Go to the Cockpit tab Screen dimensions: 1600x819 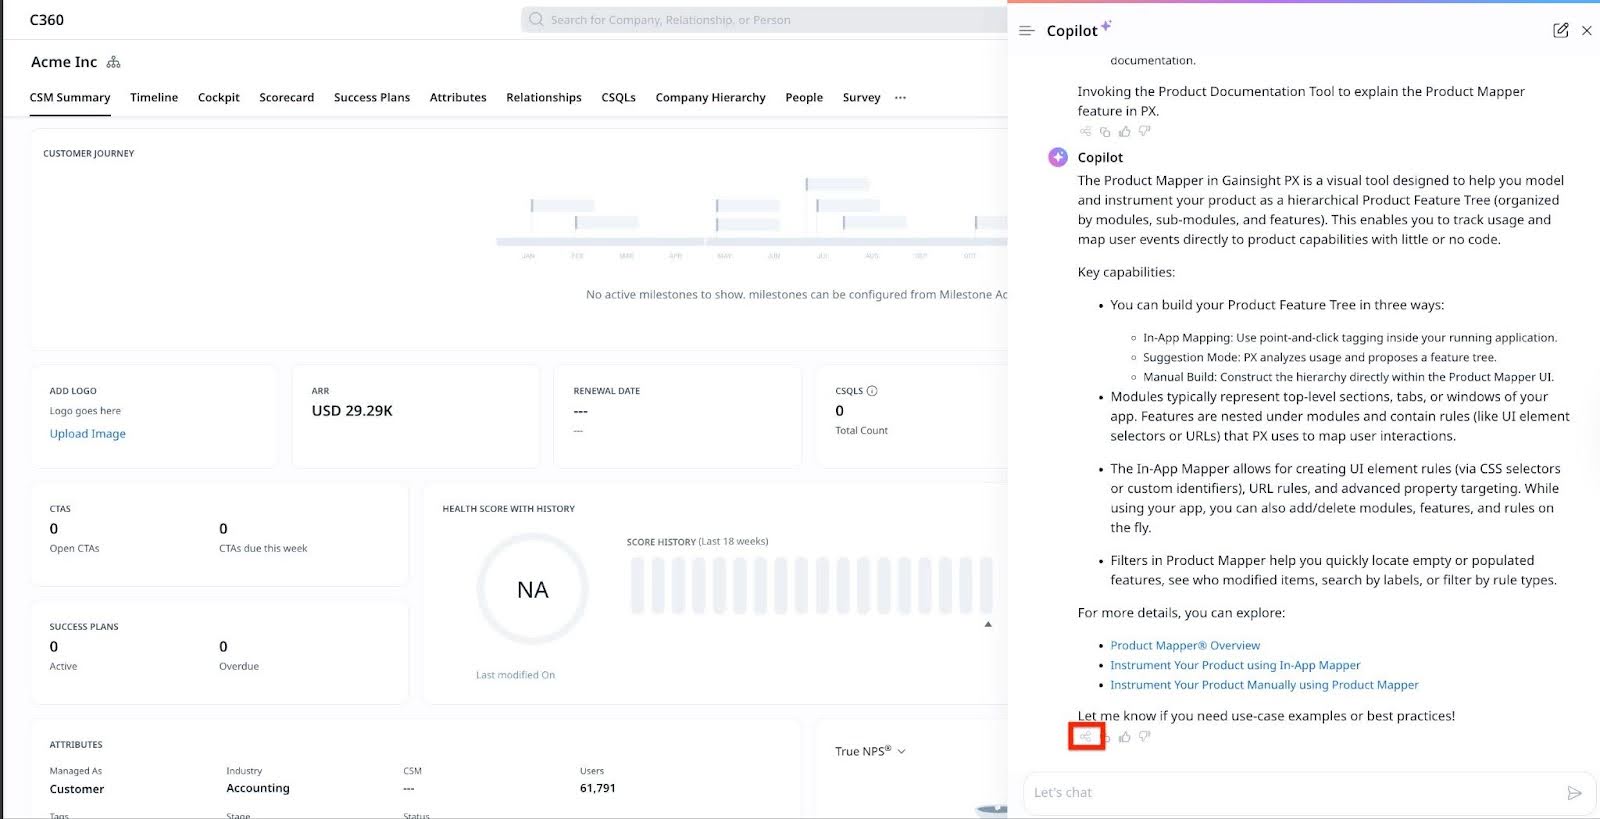tap(219, 98)
